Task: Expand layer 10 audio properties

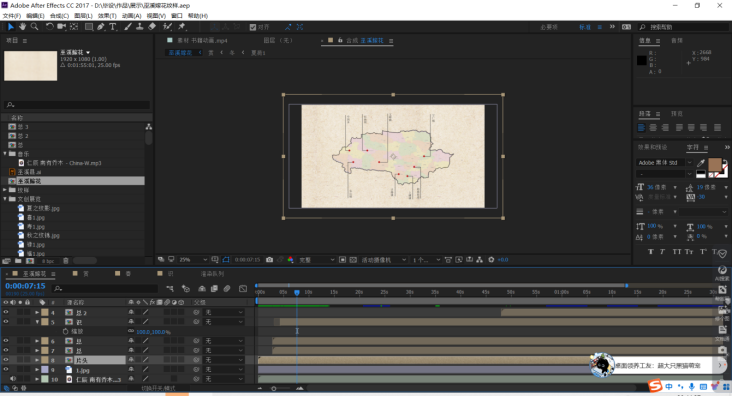Action: click(x=37, y=379)
